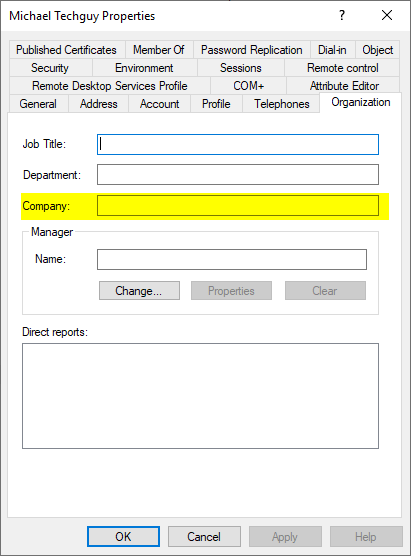Select the Account tab

pos(160,104)
